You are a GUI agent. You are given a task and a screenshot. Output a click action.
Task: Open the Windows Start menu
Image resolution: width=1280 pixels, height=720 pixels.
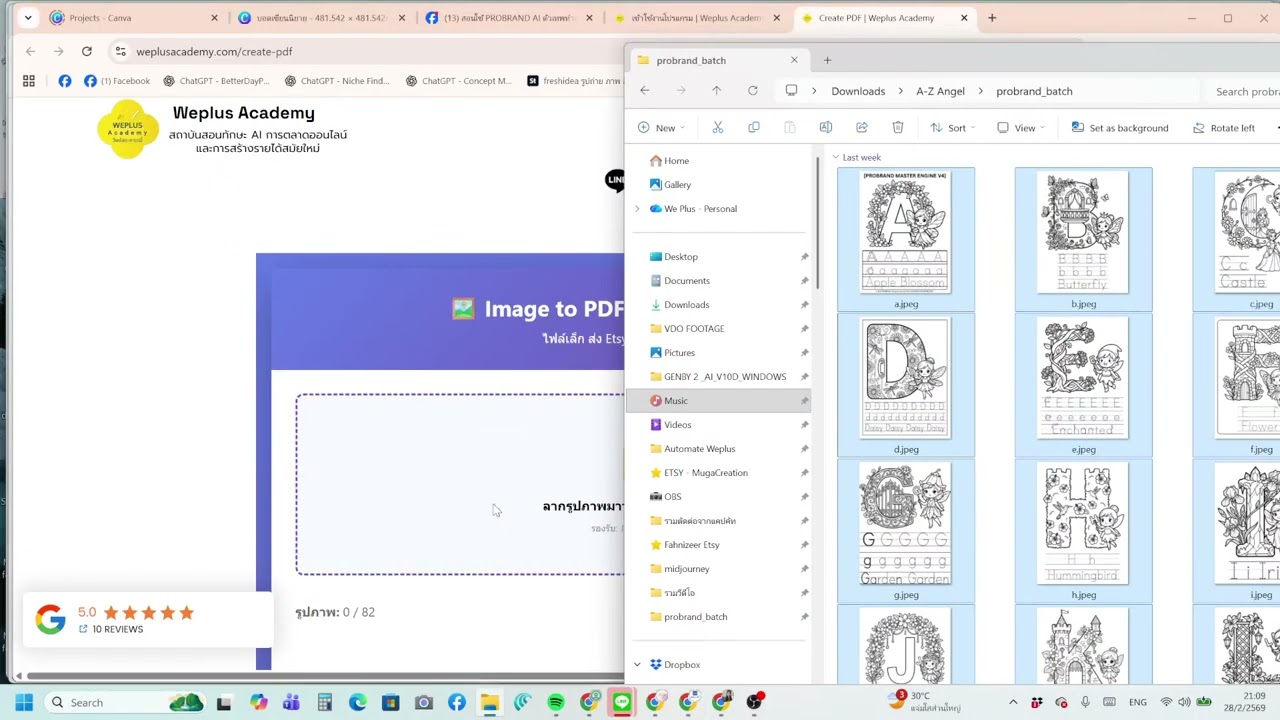(x=24, y=703)
